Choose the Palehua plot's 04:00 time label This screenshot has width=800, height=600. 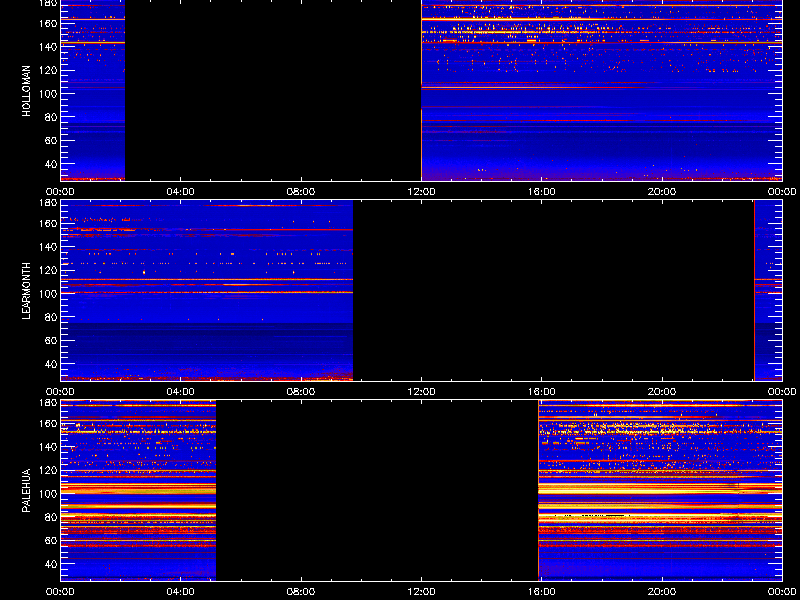pyautogui.click(x=181, y=592)
